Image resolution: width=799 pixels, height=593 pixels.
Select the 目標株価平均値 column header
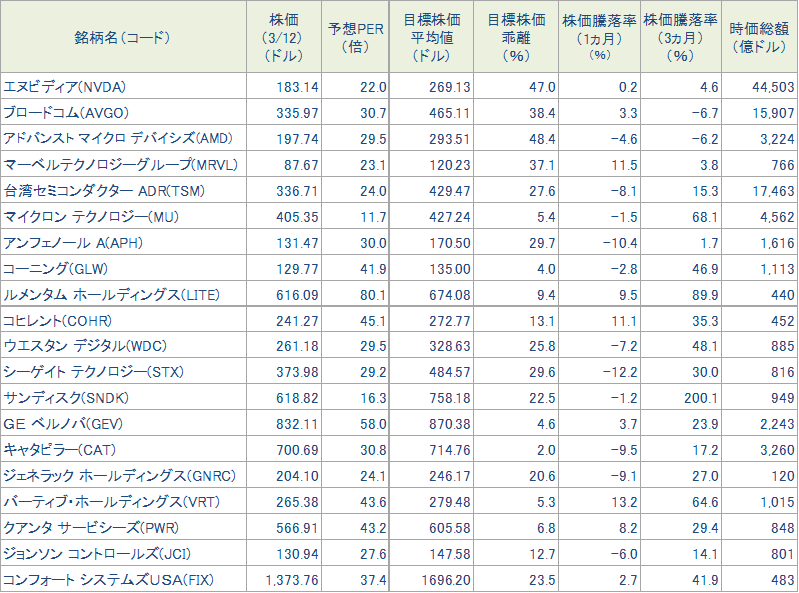(x=432, y=37)
